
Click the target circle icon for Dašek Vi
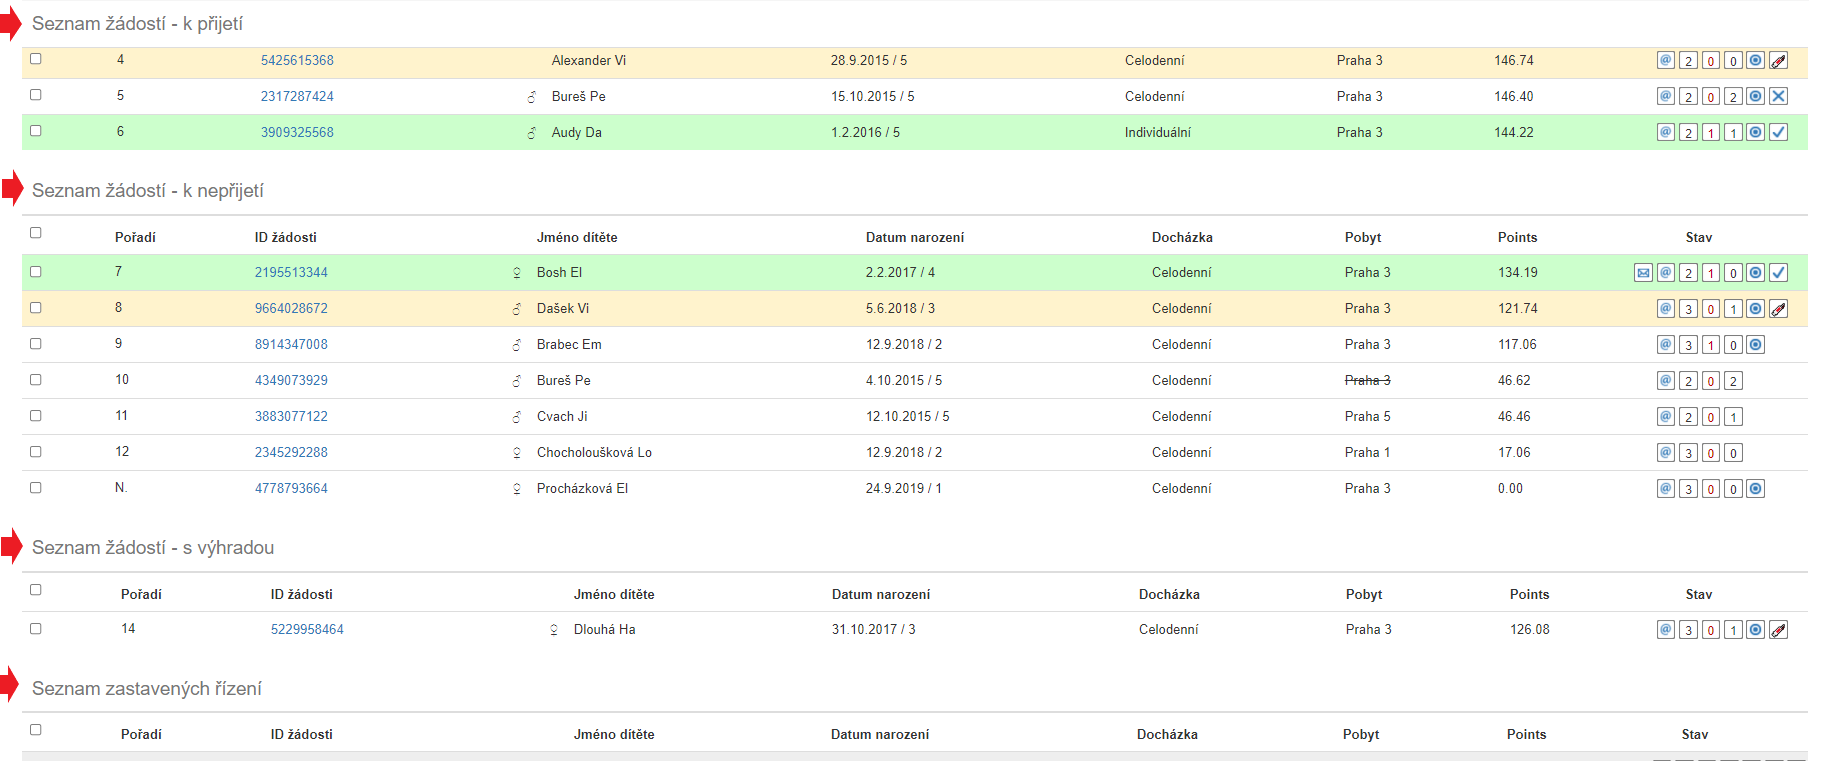click(1756, 308)
